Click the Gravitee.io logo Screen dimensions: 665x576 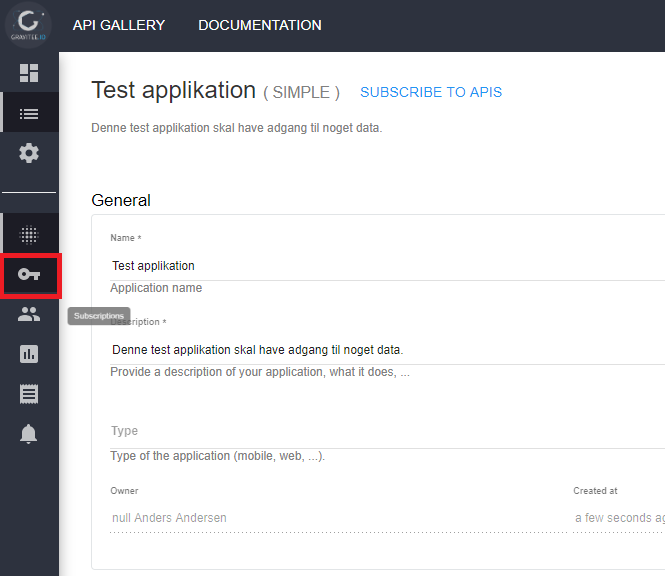click(x=29, y=24)
